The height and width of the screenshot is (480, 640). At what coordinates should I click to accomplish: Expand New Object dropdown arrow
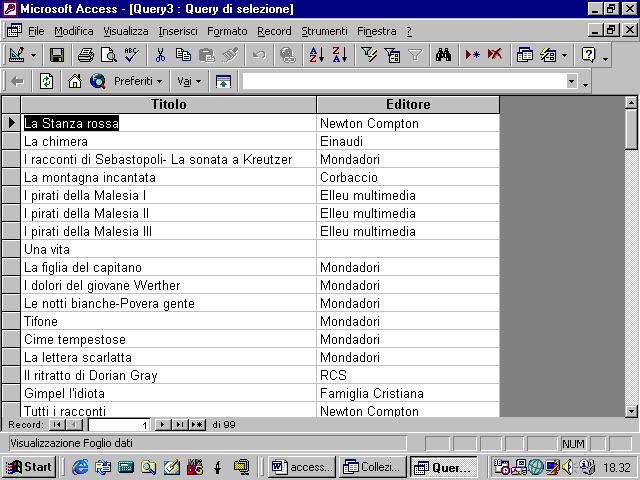564,55
